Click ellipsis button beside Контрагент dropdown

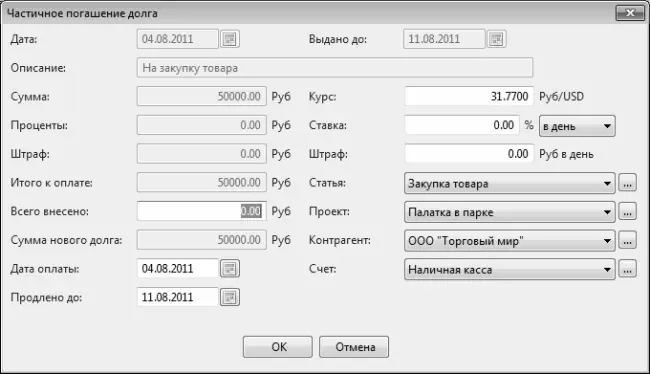coord(627,240)
